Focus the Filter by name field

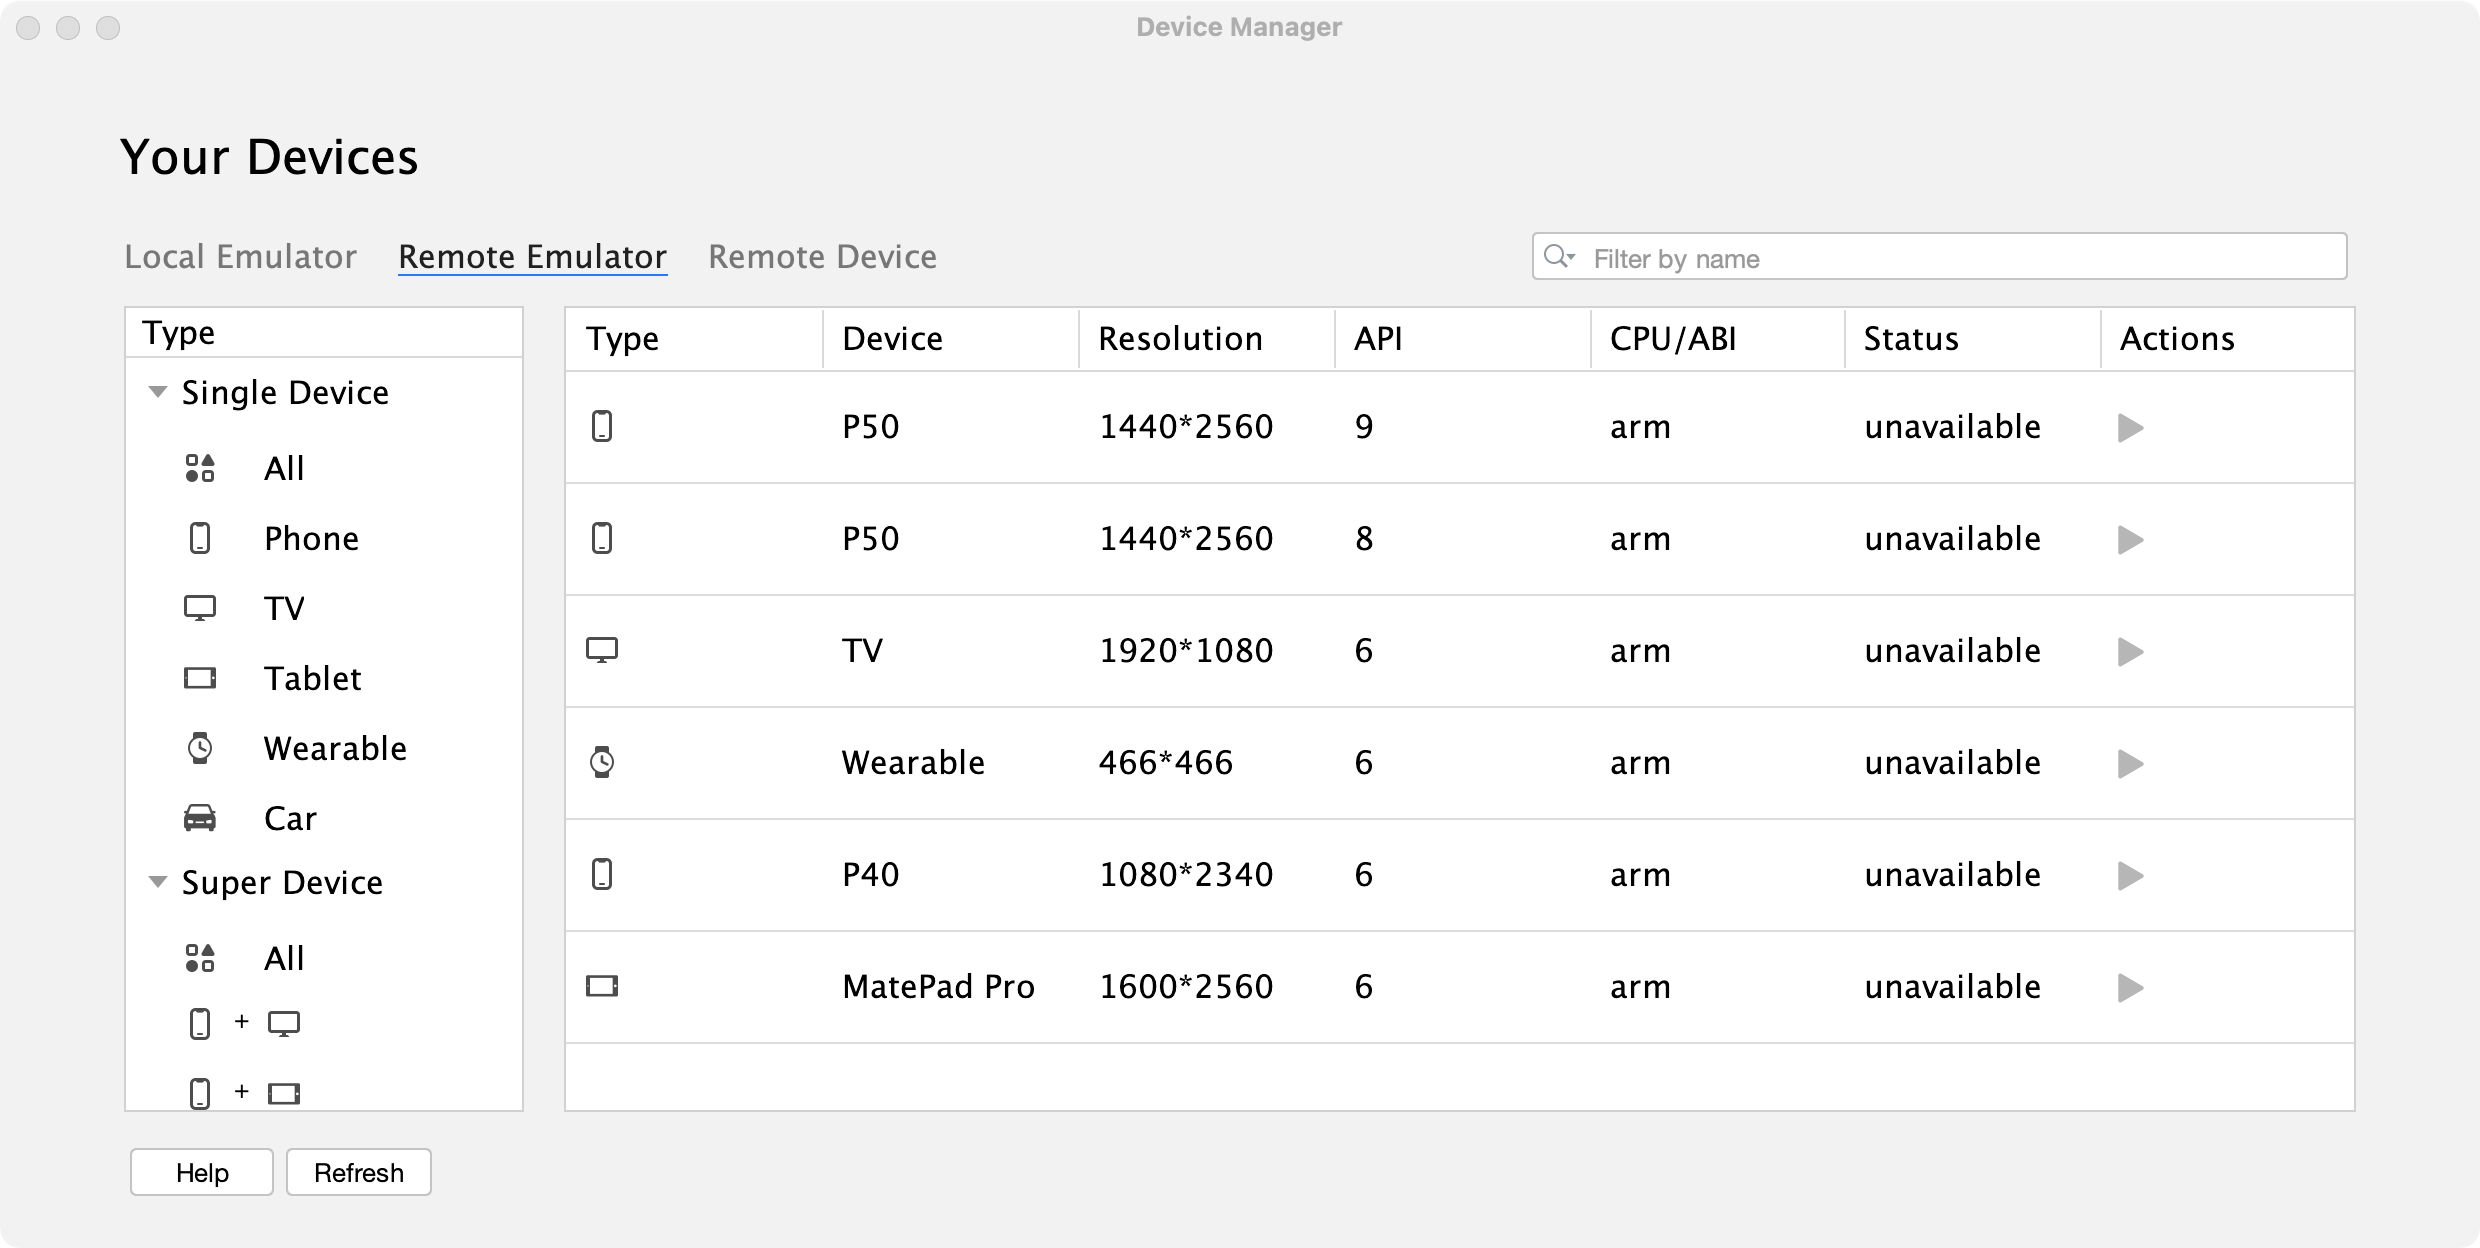pyautogui.click(x=1939, y=257)
